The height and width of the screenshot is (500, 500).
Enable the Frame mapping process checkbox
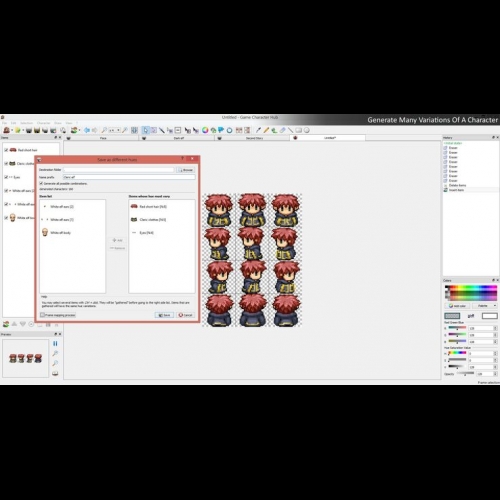pyautogui.click(x=42, y=315)
